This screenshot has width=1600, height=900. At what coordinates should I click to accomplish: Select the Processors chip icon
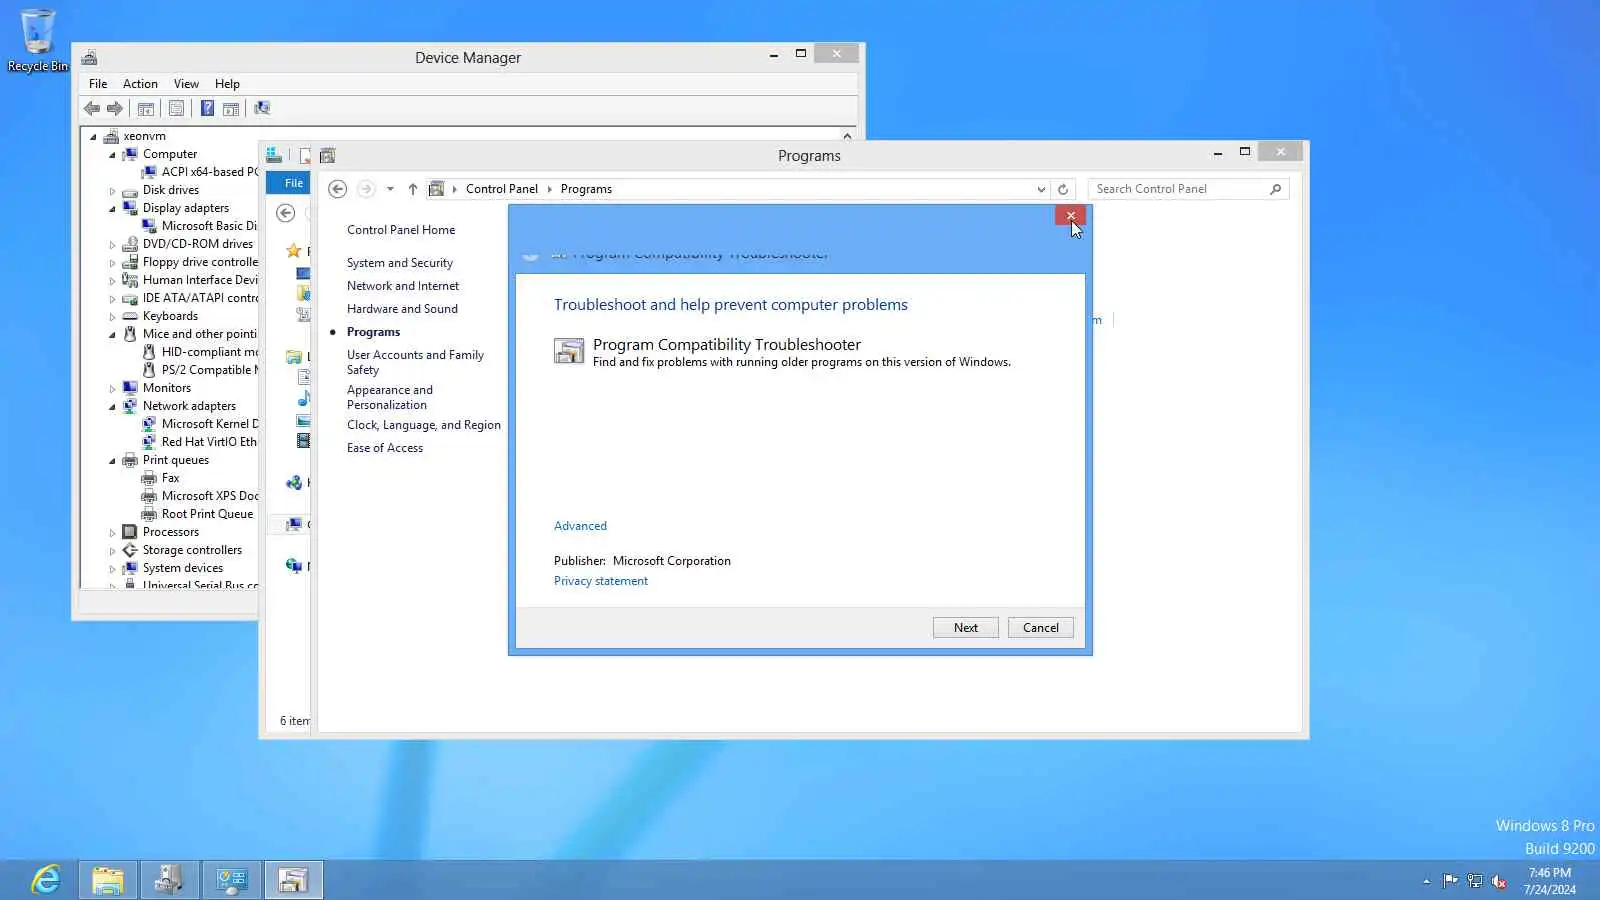pyautogui.click(x=130, y=532)
